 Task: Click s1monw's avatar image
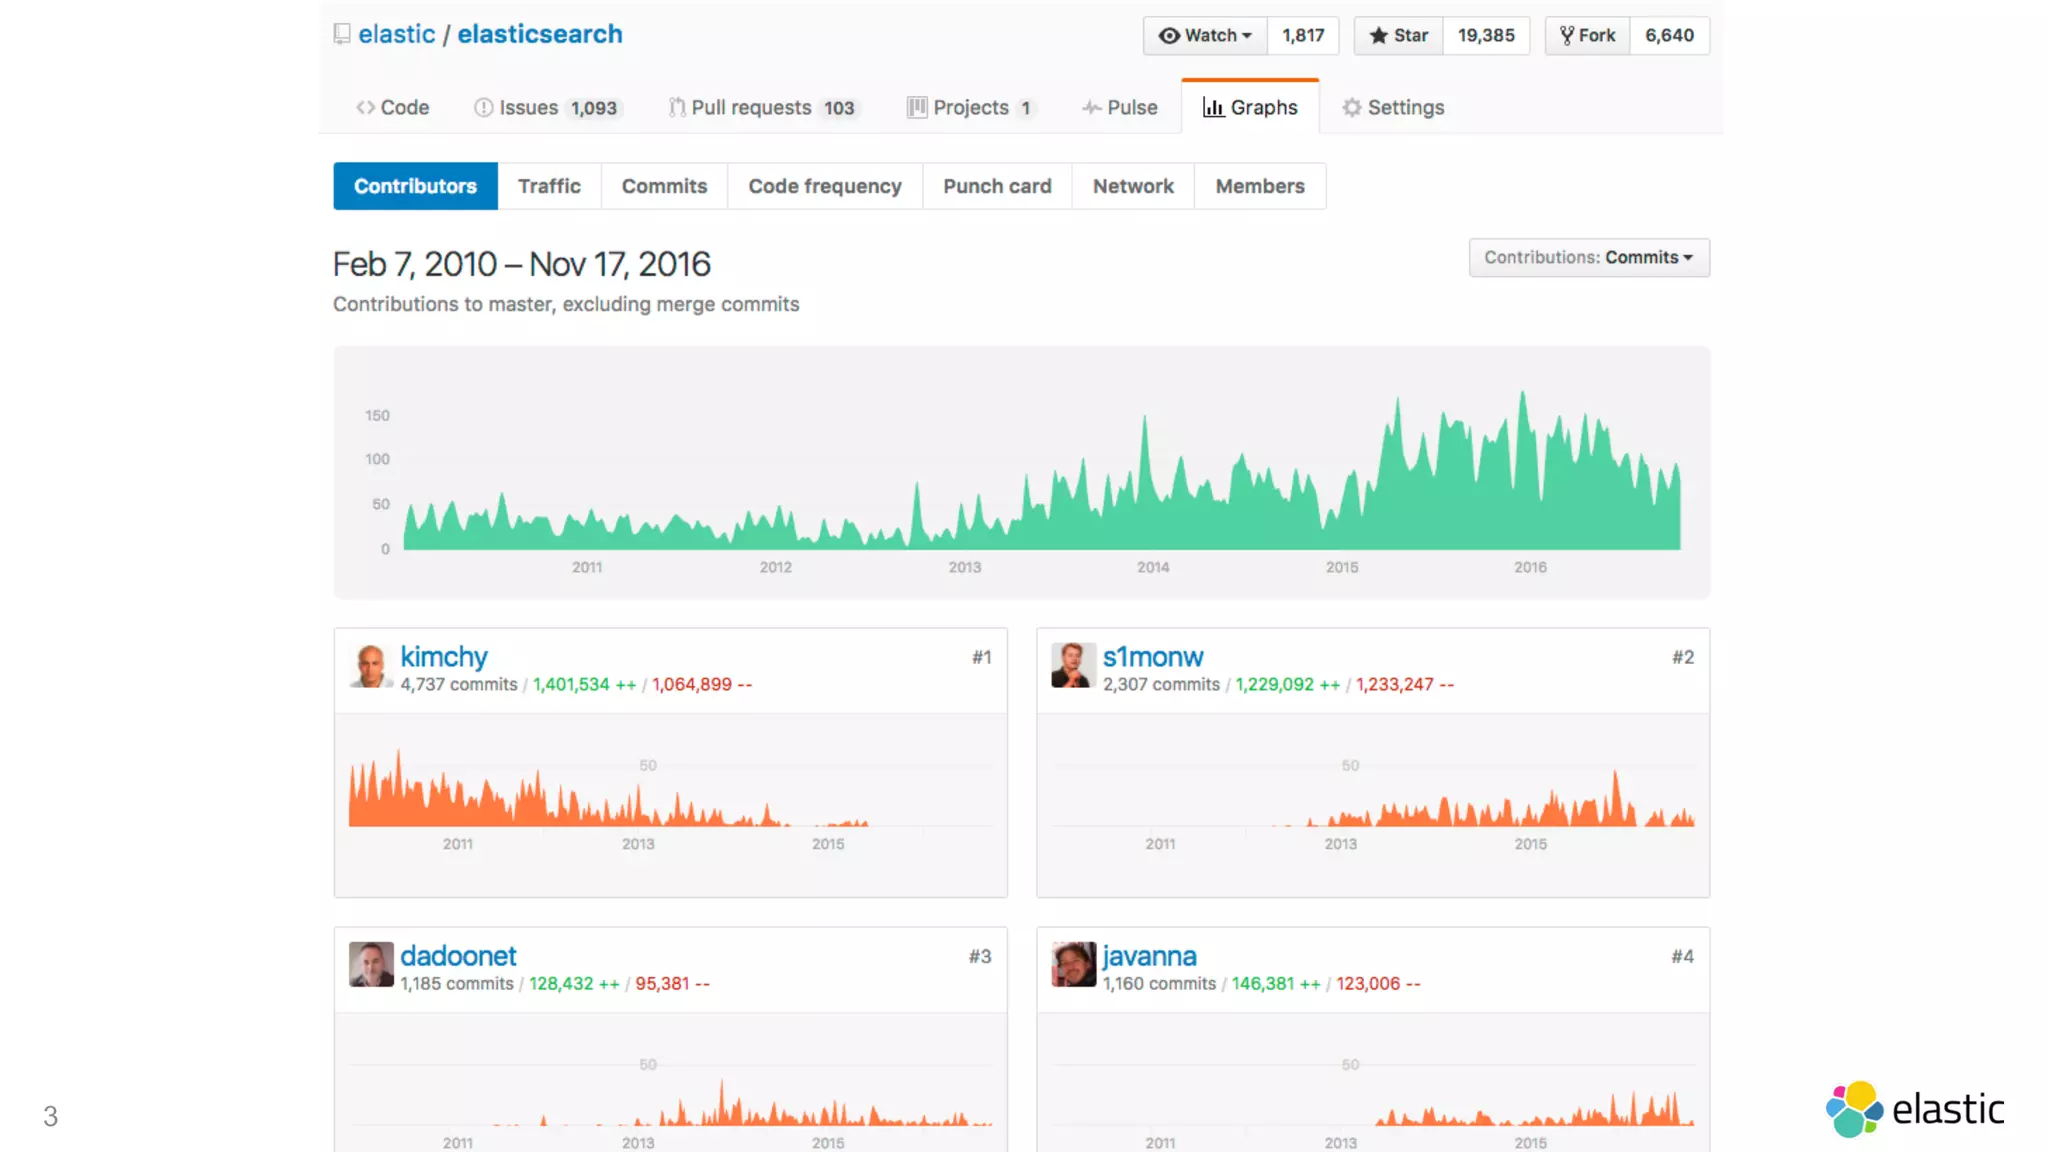(x=1073, y=666)
